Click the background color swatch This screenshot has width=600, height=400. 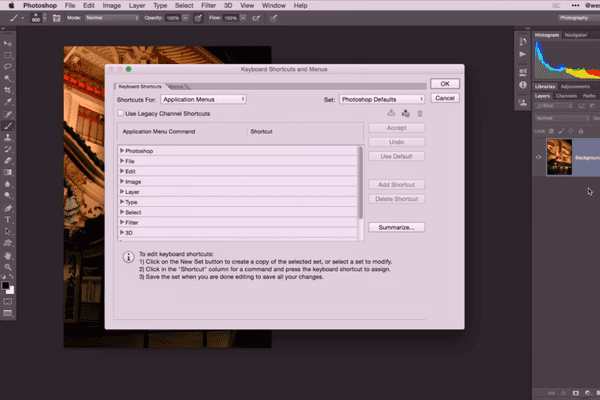[x=11, y=291]
